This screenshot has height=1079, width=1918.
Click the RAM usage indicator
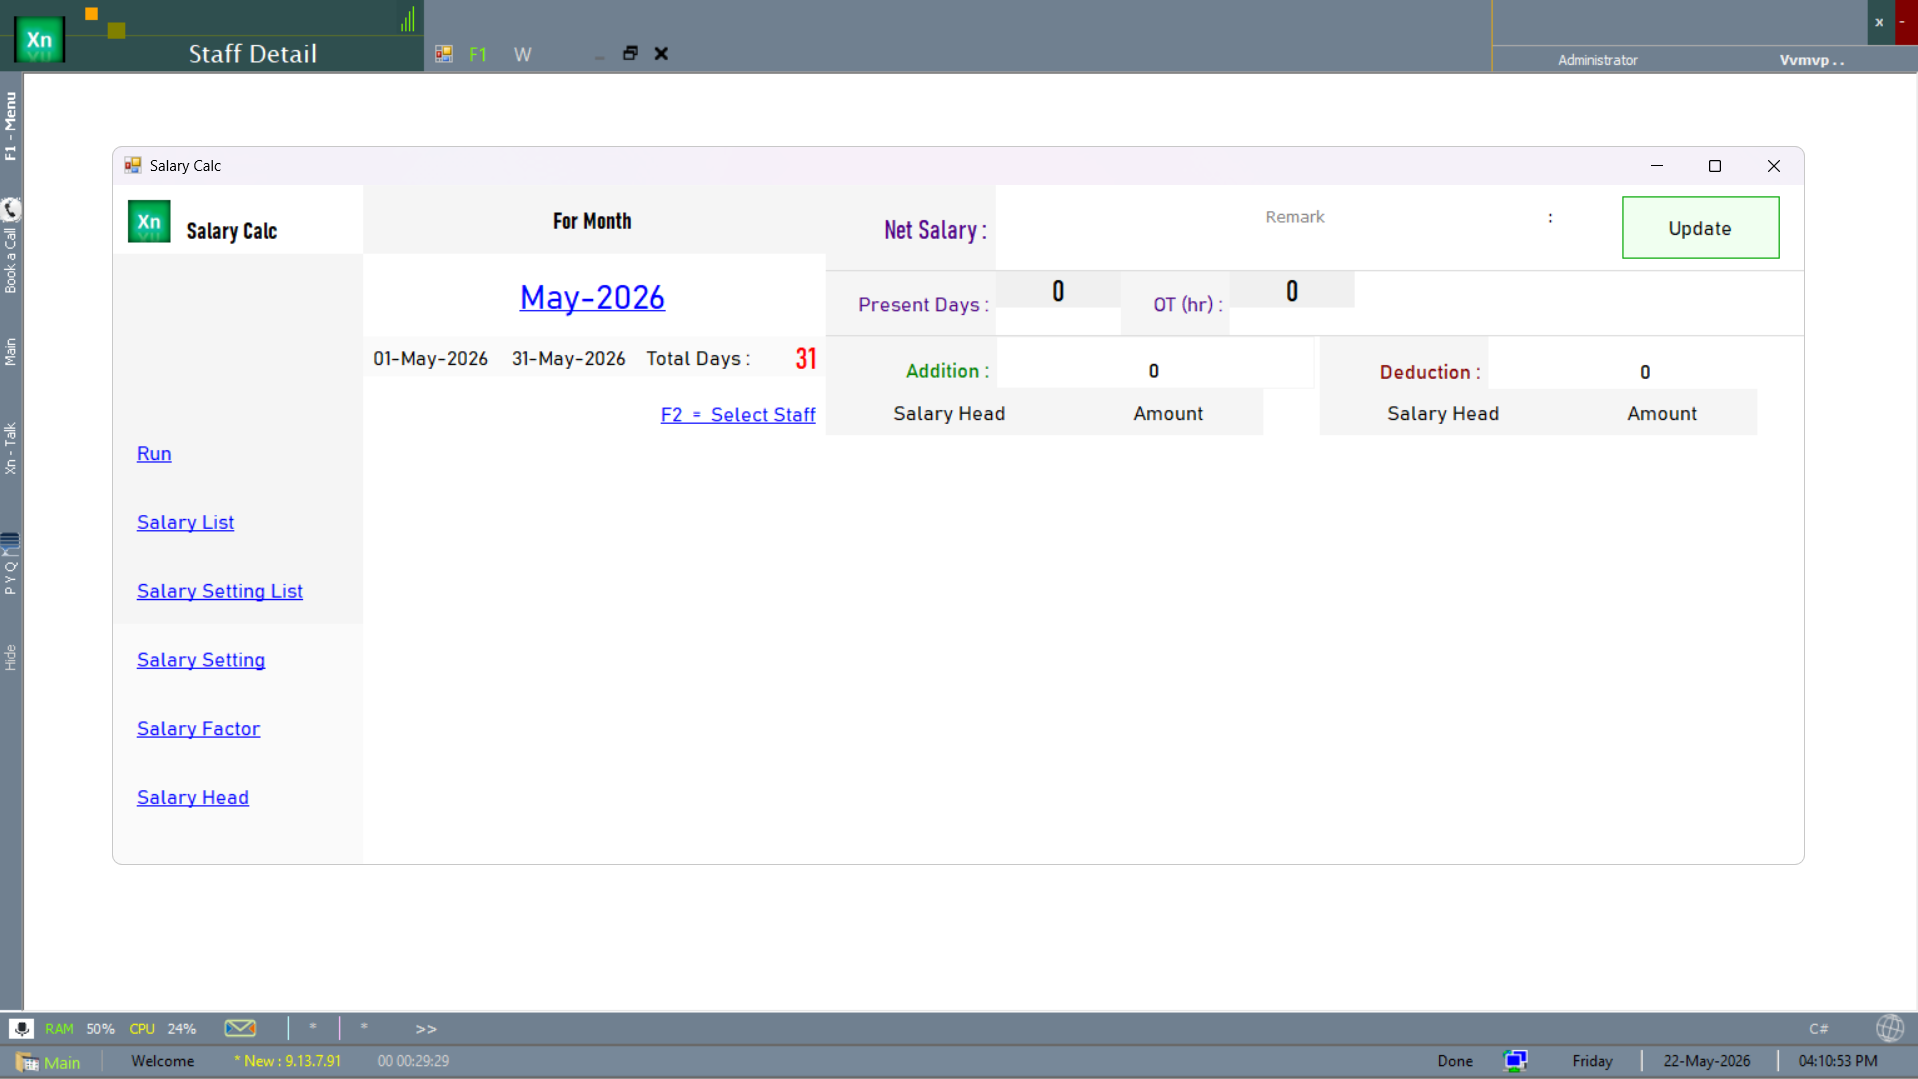(80, 1029)
